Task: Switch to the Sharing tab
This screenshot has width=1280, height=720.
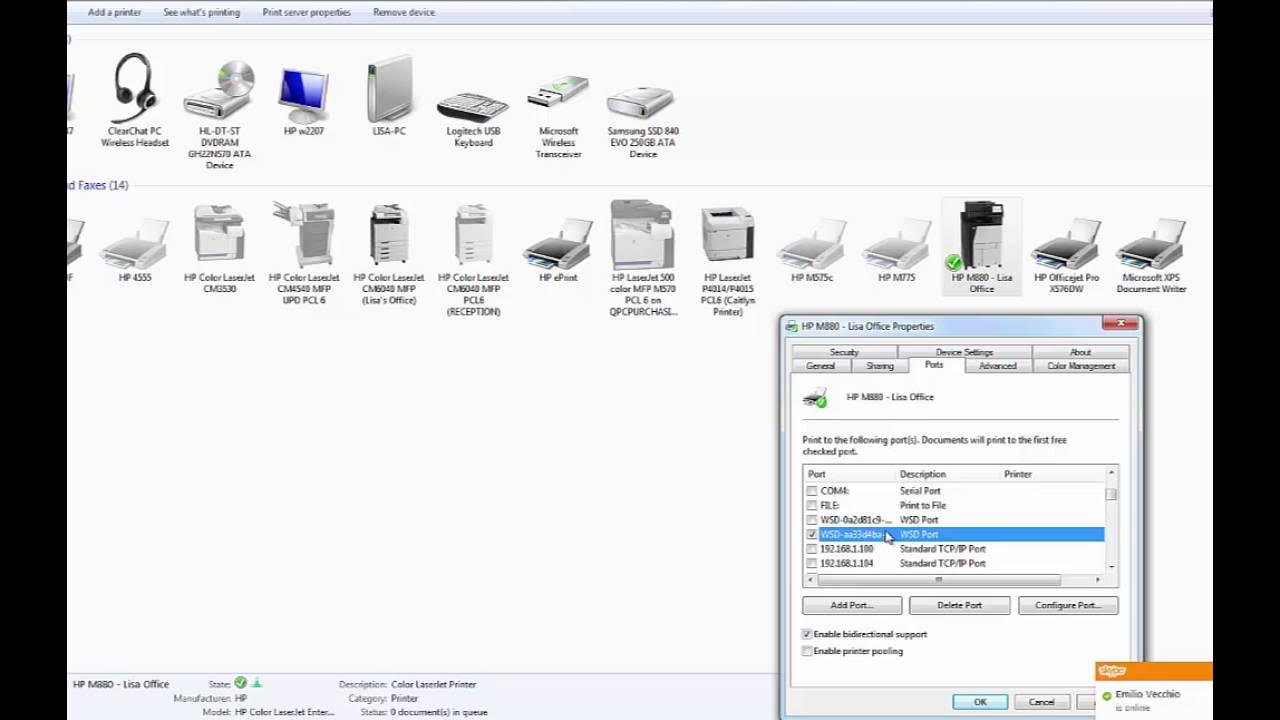Action: pos(880,366)
